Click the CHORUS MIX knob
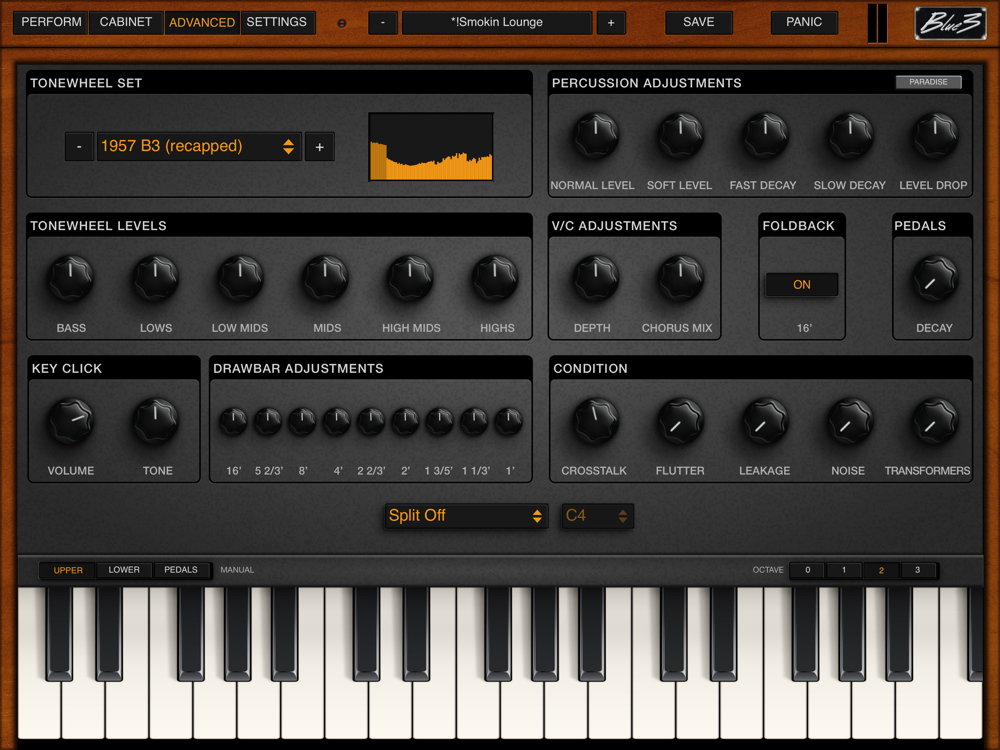The width and height of the screenshot is (1000, 750). [x=680, y=279]
